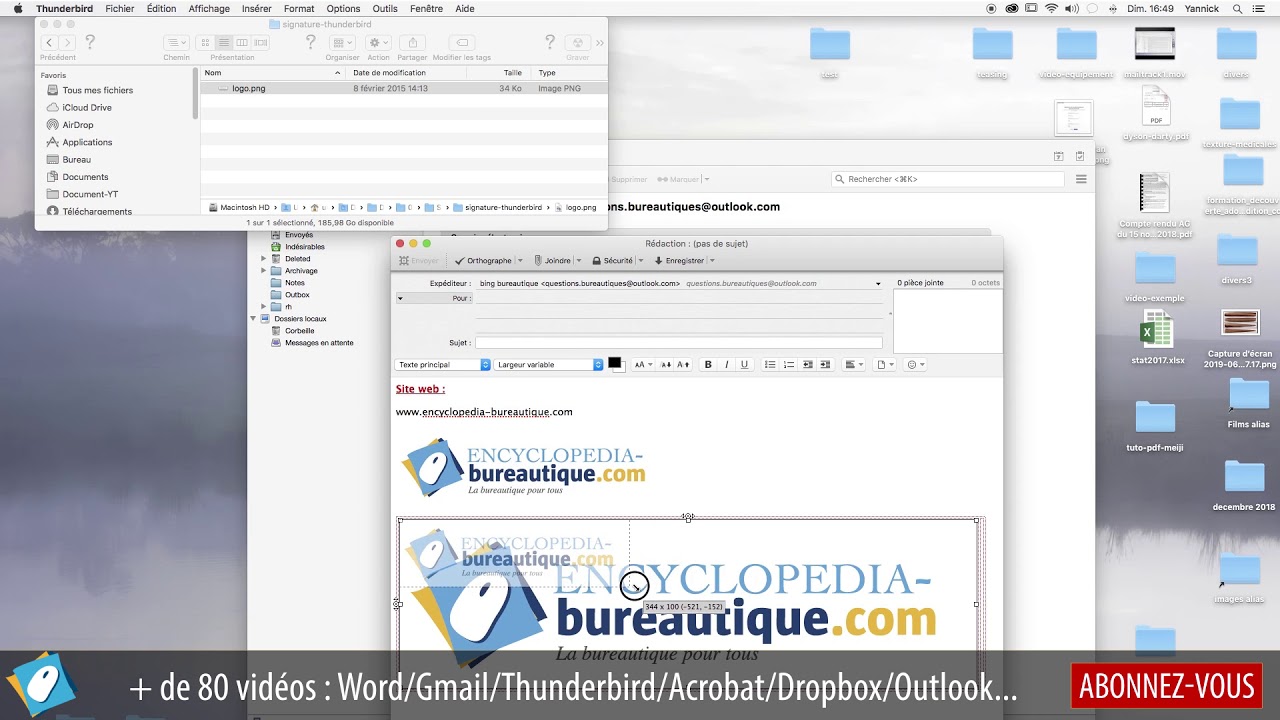
Task: Insert a bulleted list in the message
Action: 770,365
